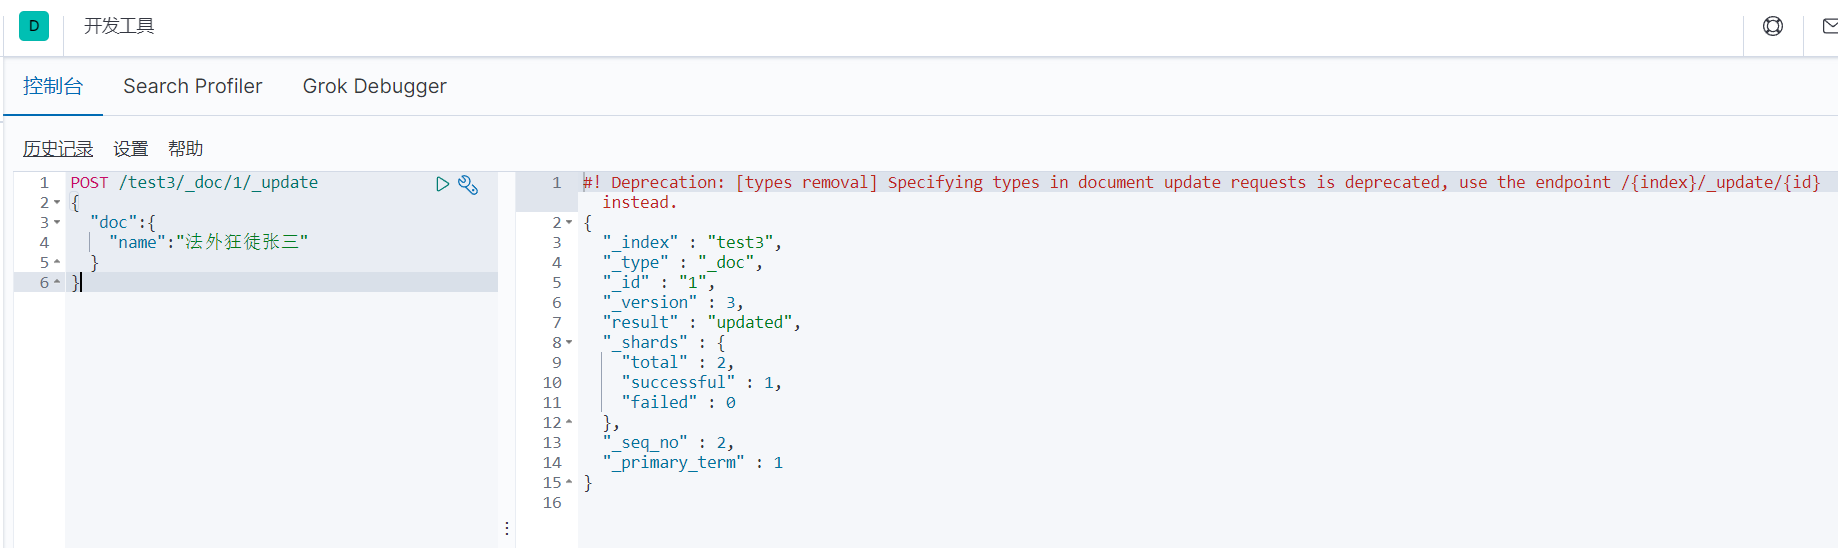Click the "_type" : "_doc" line

click(682, 262)
